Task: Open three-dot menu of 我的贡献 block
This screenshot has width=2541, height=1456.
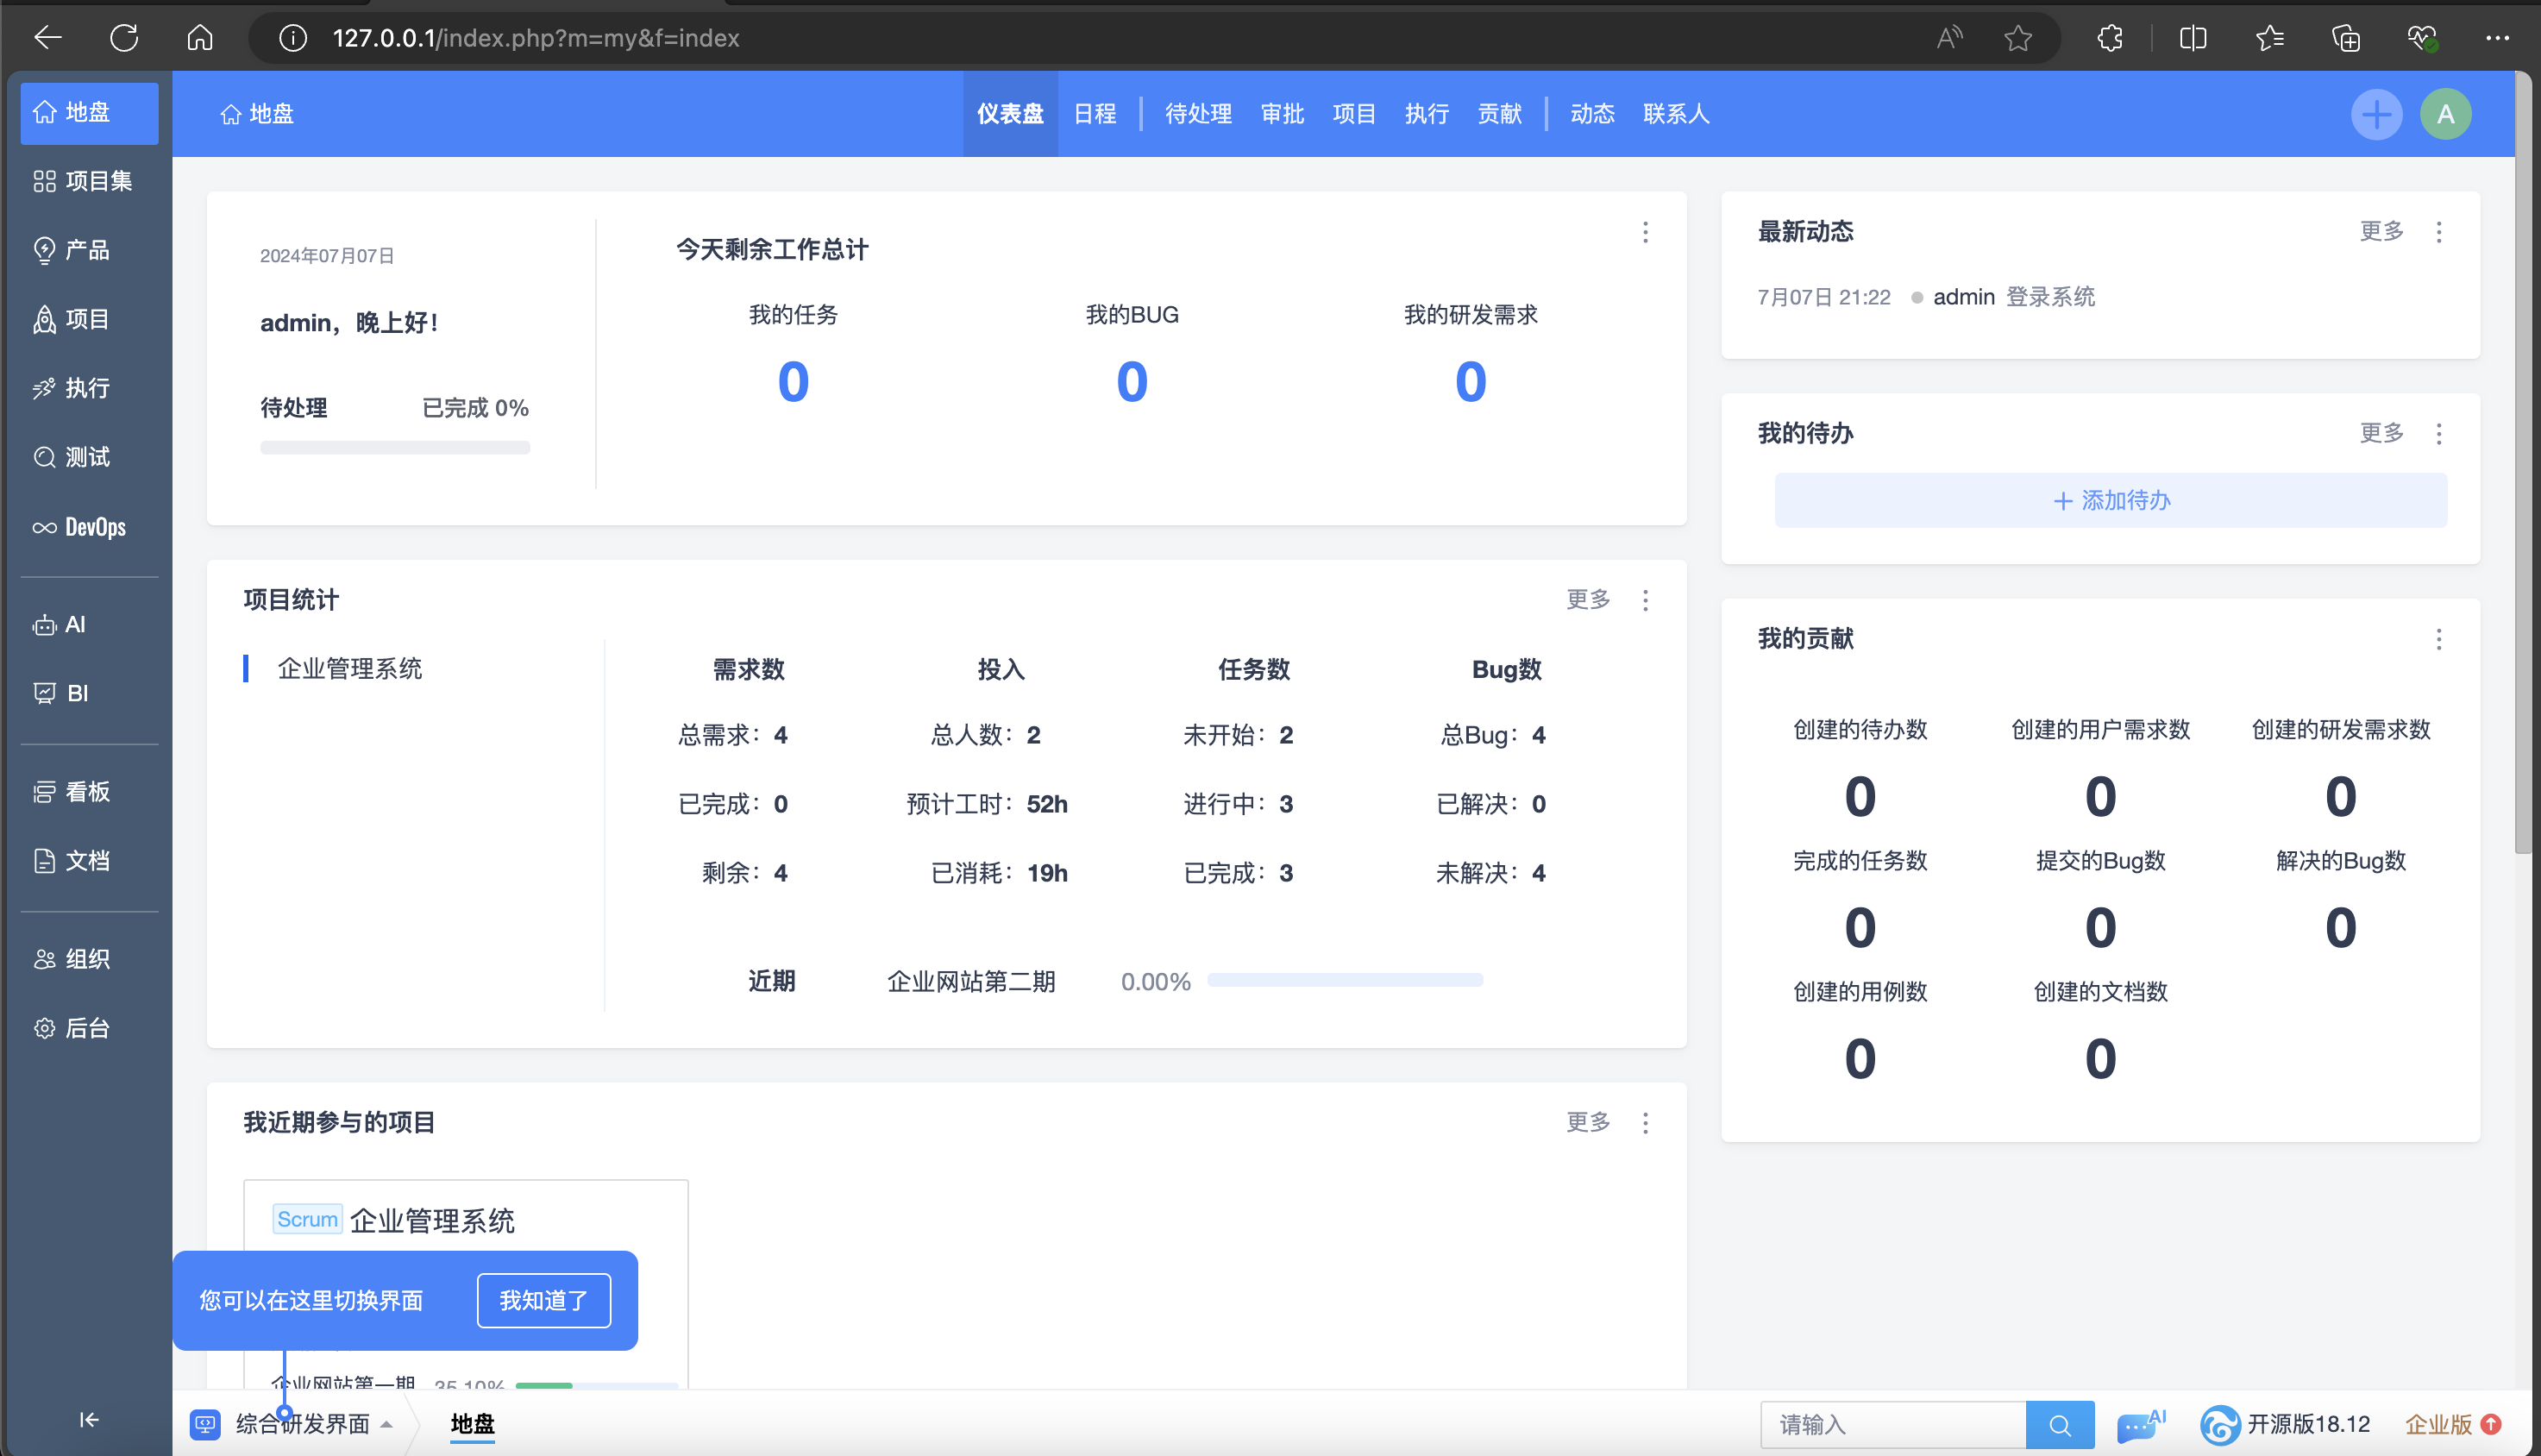Action: point(2439,639)
